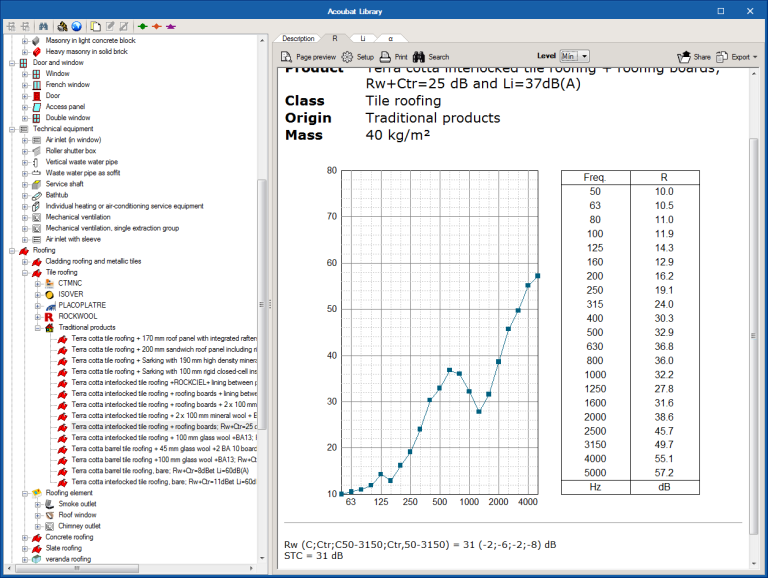This screenshot has width=768, height=578.
Task: Click the blue globe icon in toolbar
Action: tap(77, 26)
